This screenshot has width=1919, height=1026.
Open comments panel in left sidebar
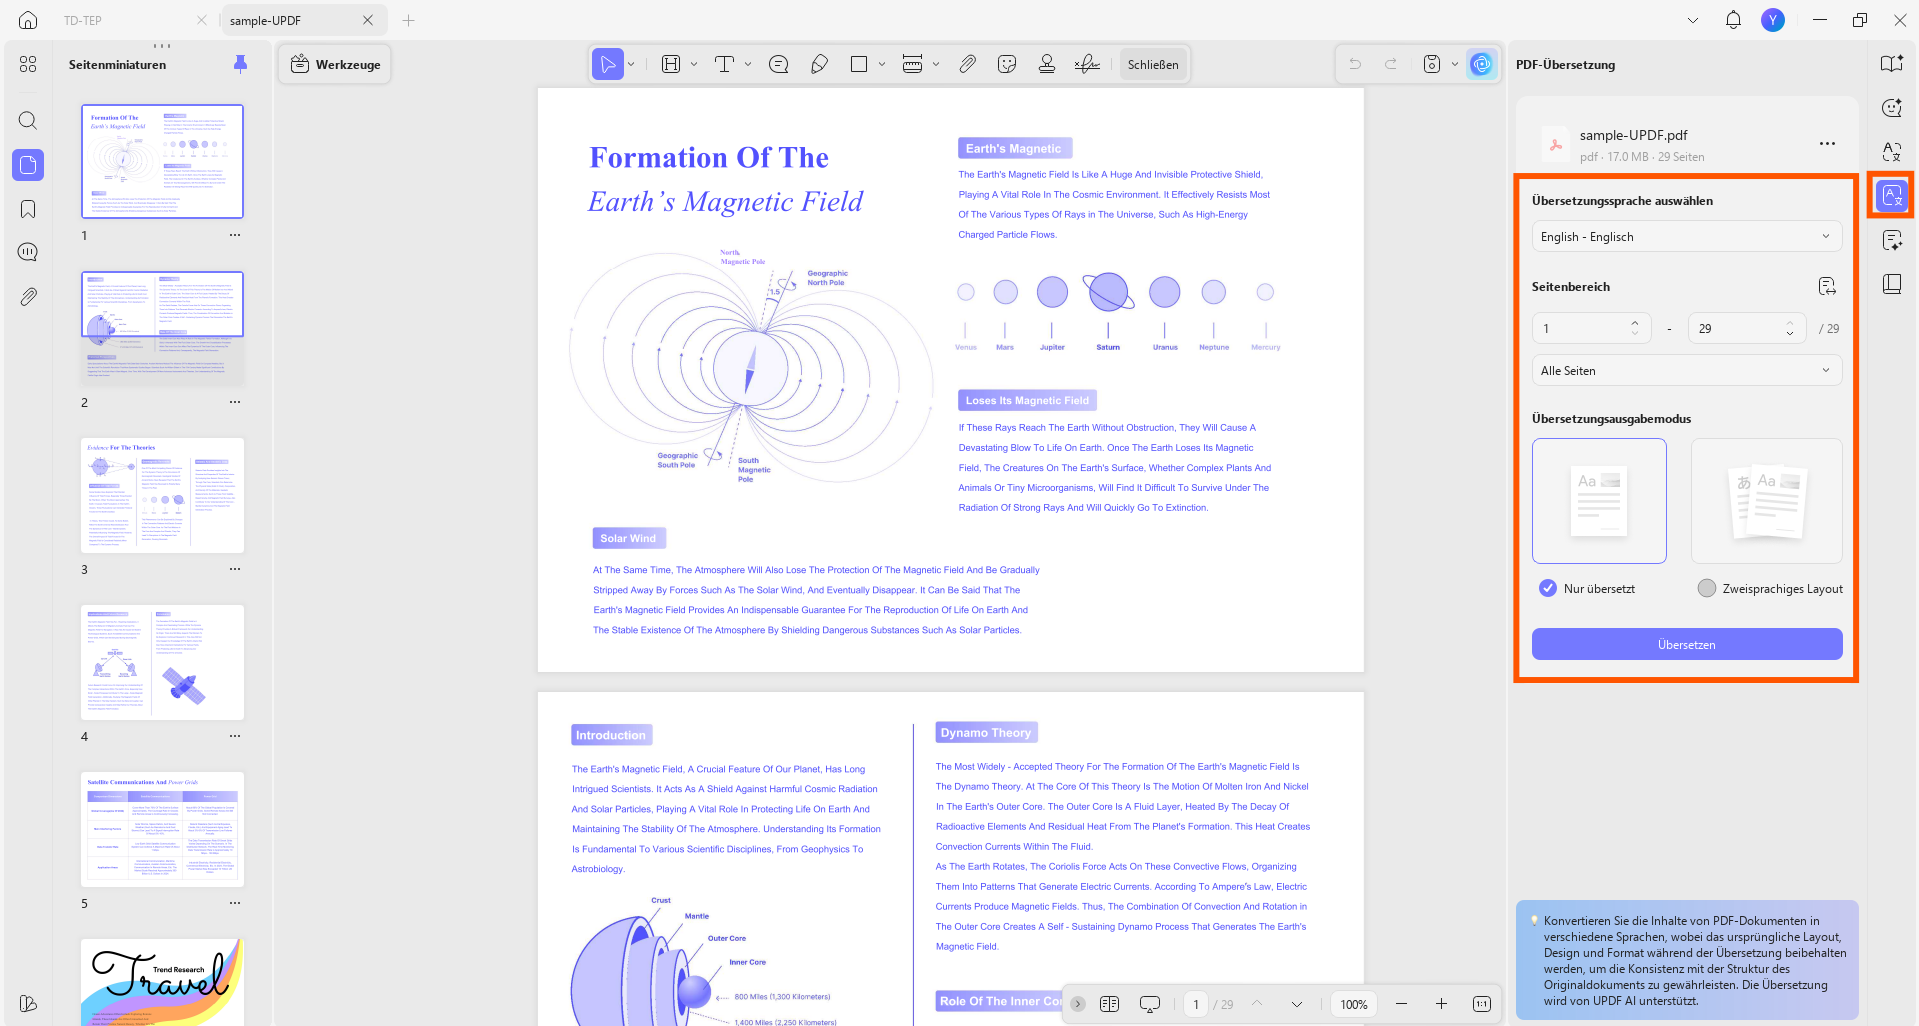tap(28, 252)
